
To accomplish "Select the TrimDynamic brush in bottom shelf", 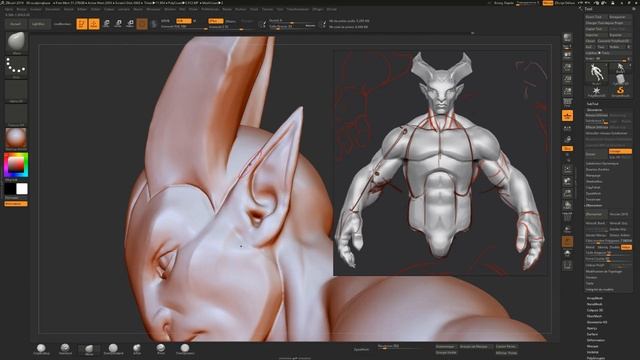I will click(x=185, y=349).
